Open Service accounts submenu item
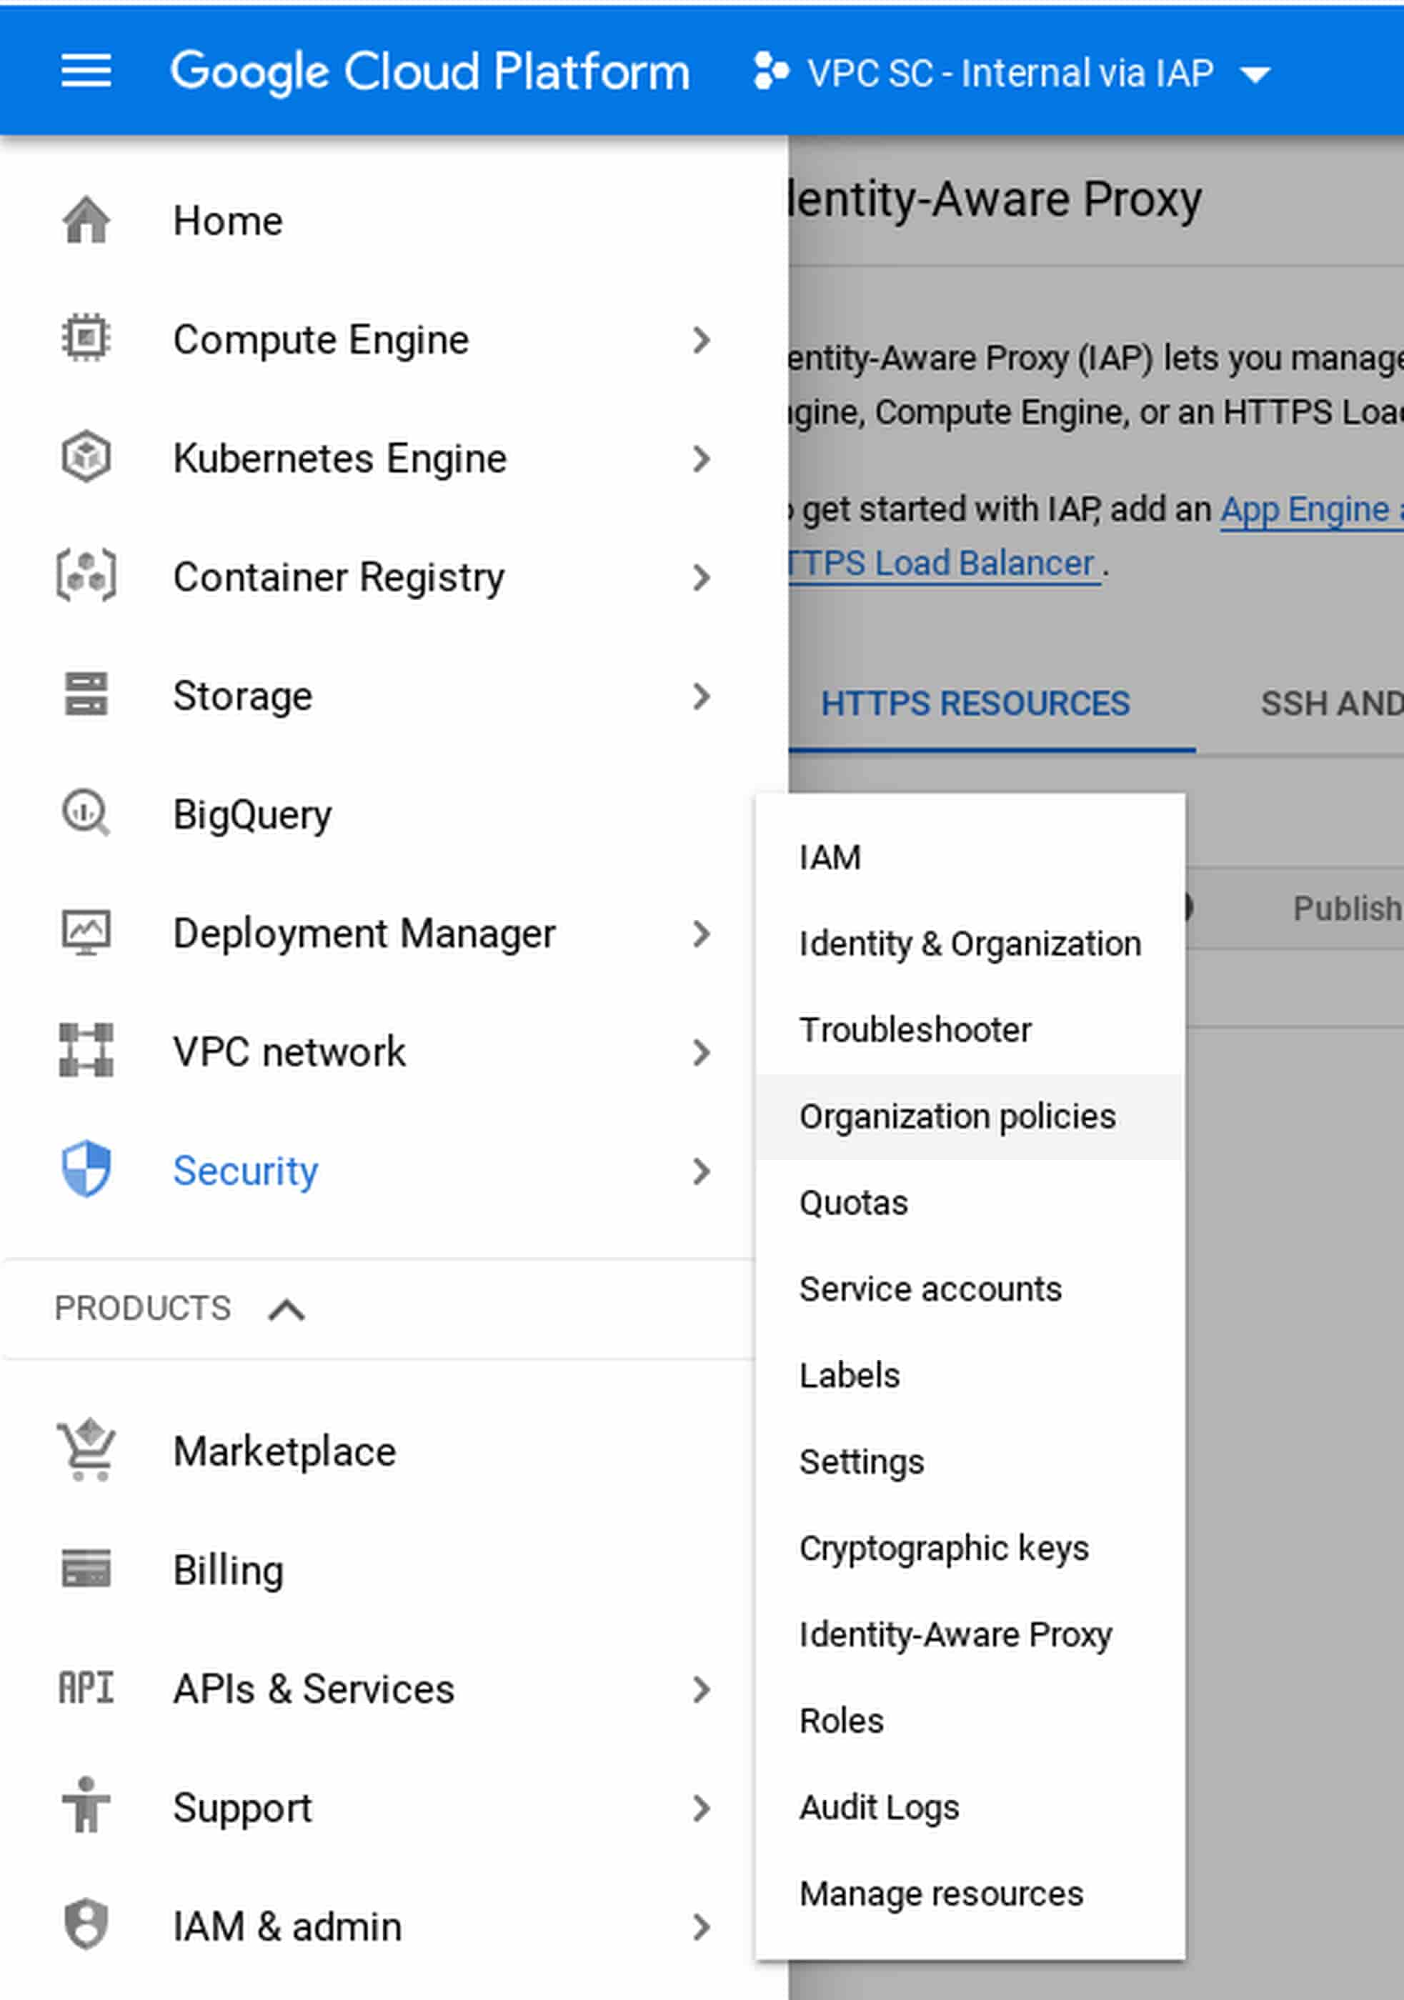The width and height of the screenshot is (1404, 2000). pyautogui.click(x=969, y=1289)
